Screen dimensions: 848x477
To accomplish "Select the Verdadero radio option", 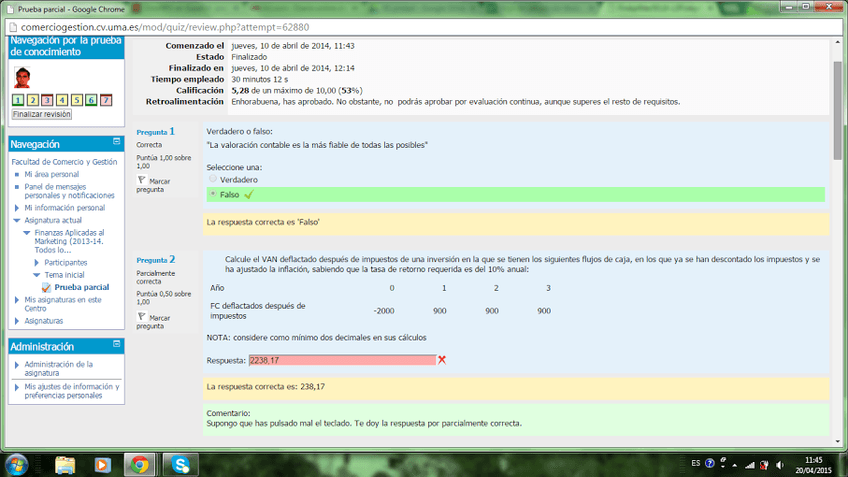I will click(213, 178).
